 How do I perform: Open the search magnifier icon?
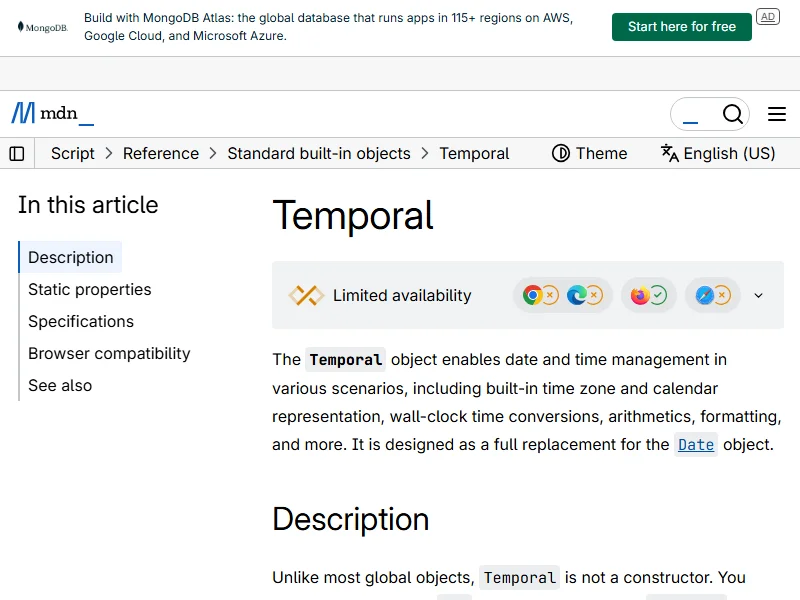point(733,114)
